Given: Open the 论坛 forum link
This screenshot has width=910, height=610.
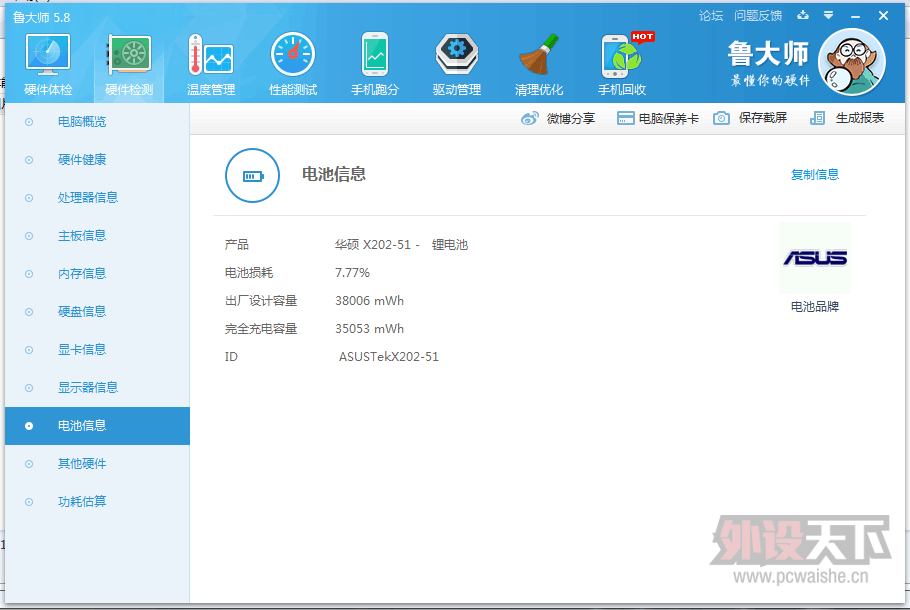Looking at the screenshot, I should 711,16.
